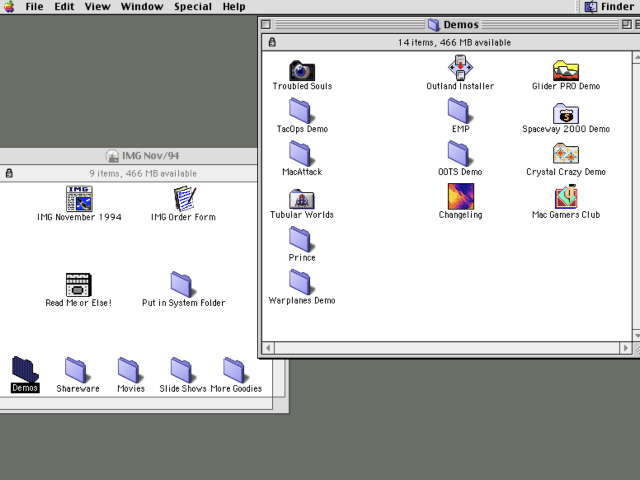Select the Prince folder
The height and width of the screenshot is (480, 640).
coord(300,239)
